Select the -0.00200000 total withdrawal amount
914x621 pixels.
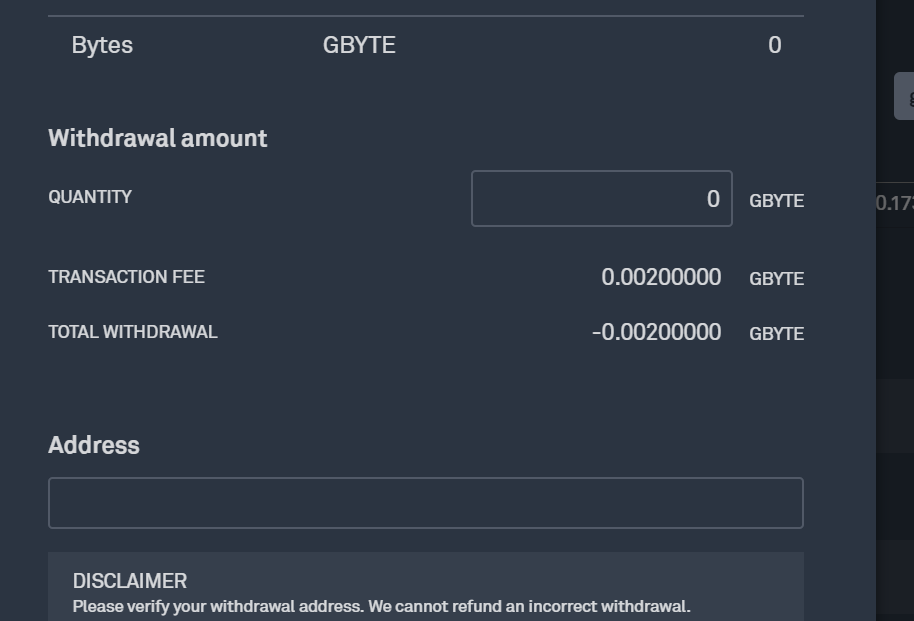coord(656,332)
